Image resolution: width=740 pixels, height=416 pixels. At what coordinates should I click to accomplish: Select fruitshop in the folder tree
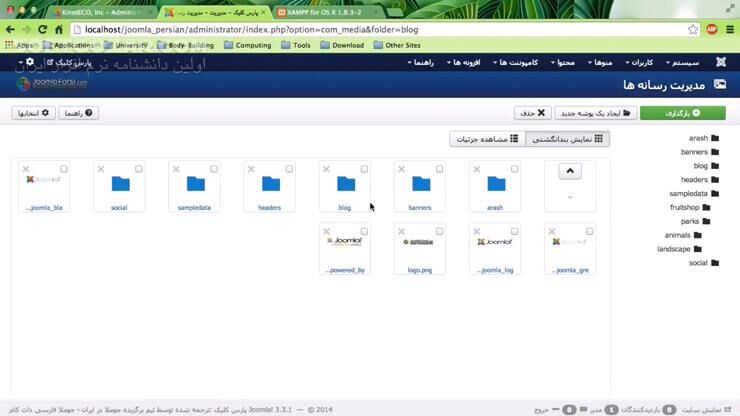coord(687,207)
